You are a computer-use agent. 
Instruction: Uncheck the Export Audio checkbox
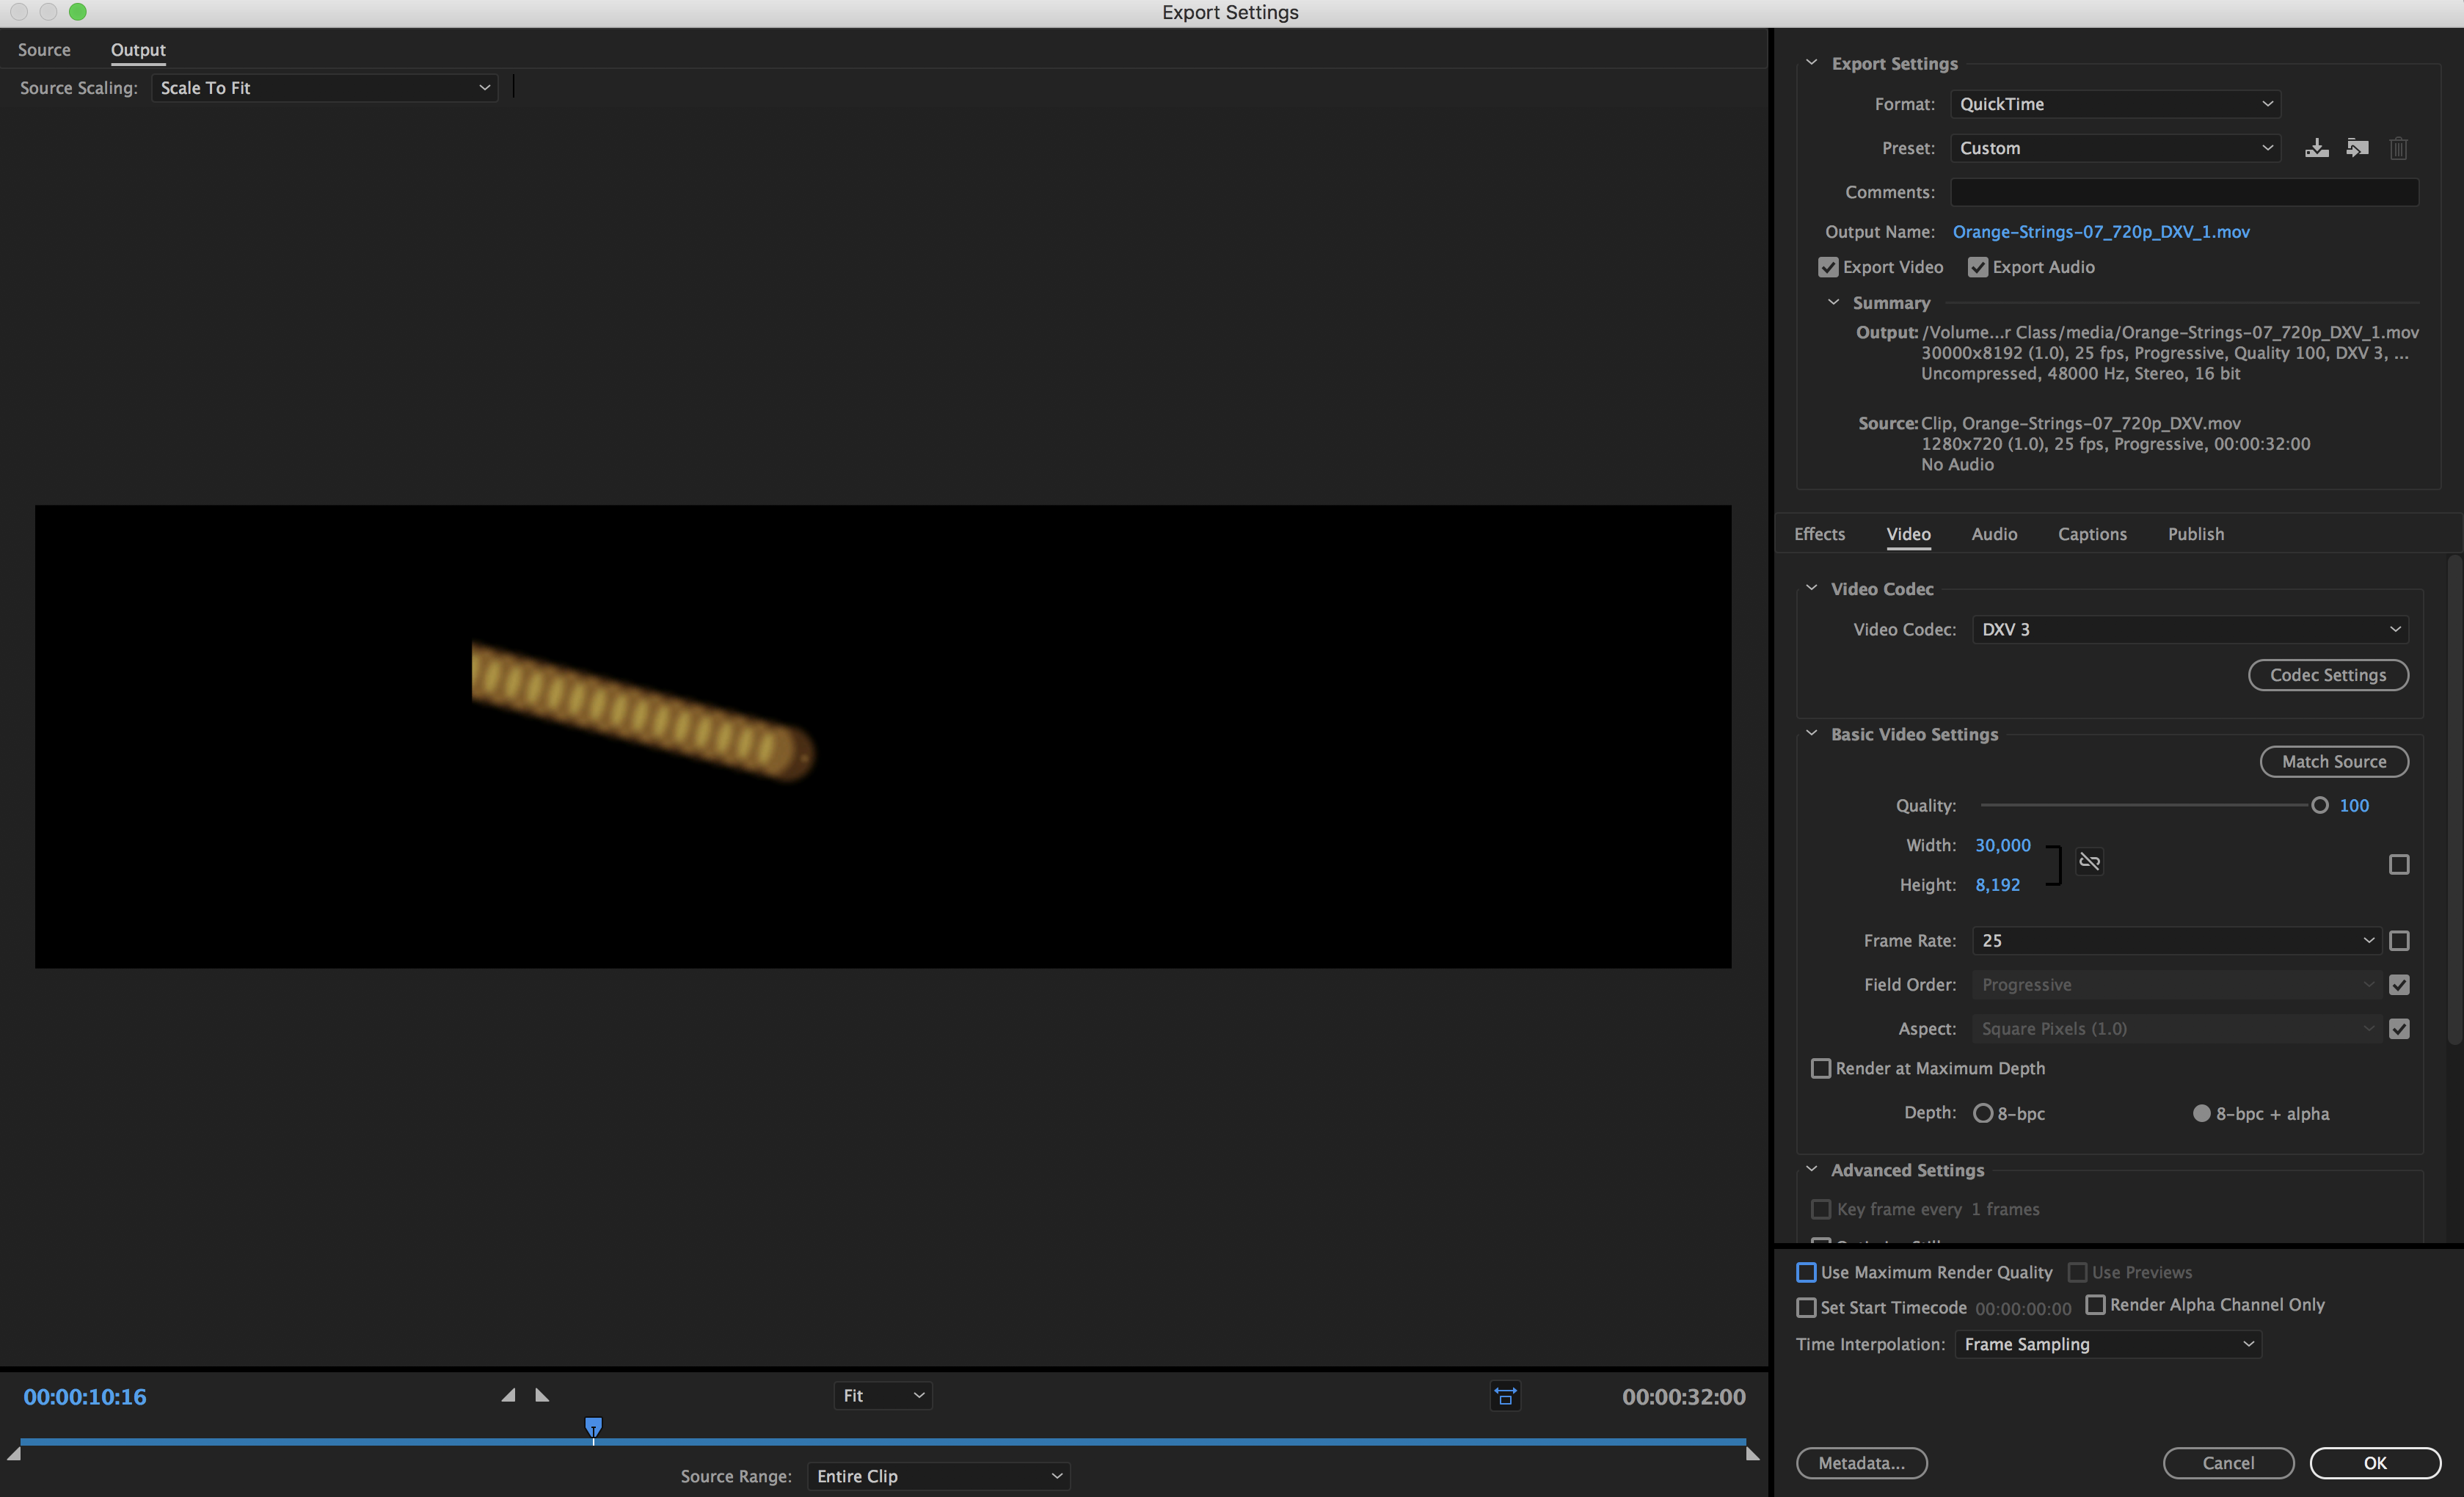click(x=1977, y=267)
